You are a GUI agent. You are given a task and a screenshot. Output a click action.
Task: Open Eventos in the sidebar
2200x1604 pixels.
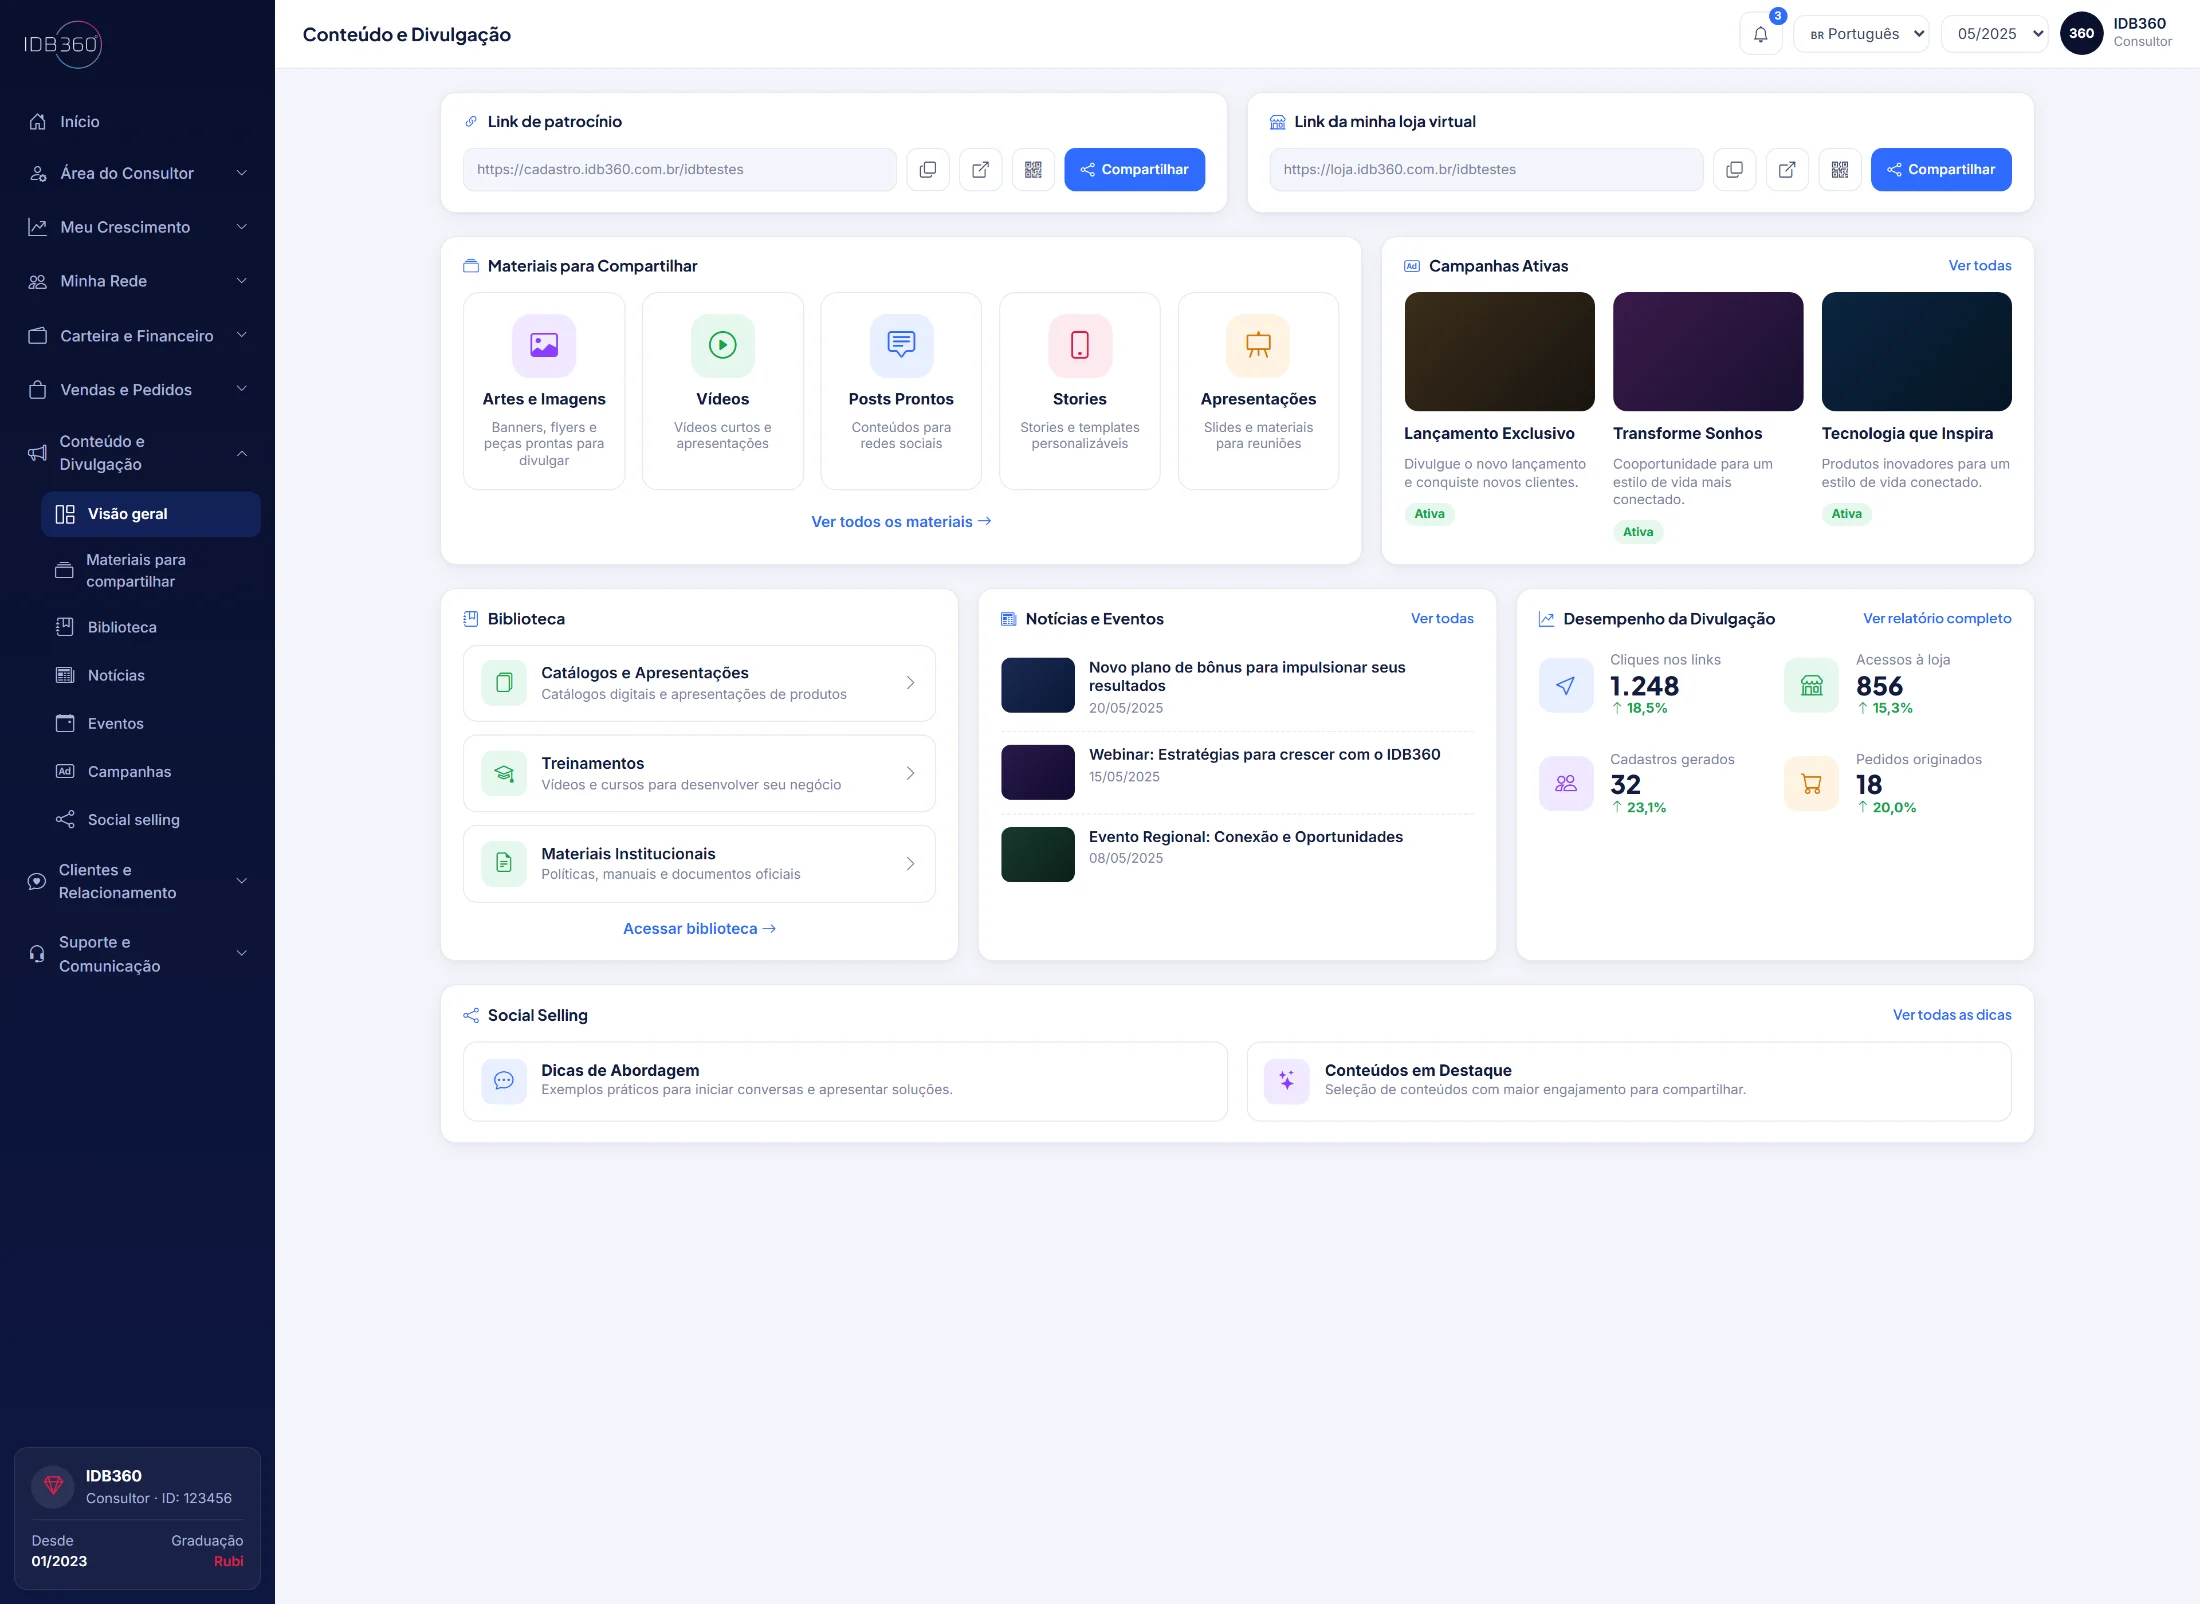point(151,723)
